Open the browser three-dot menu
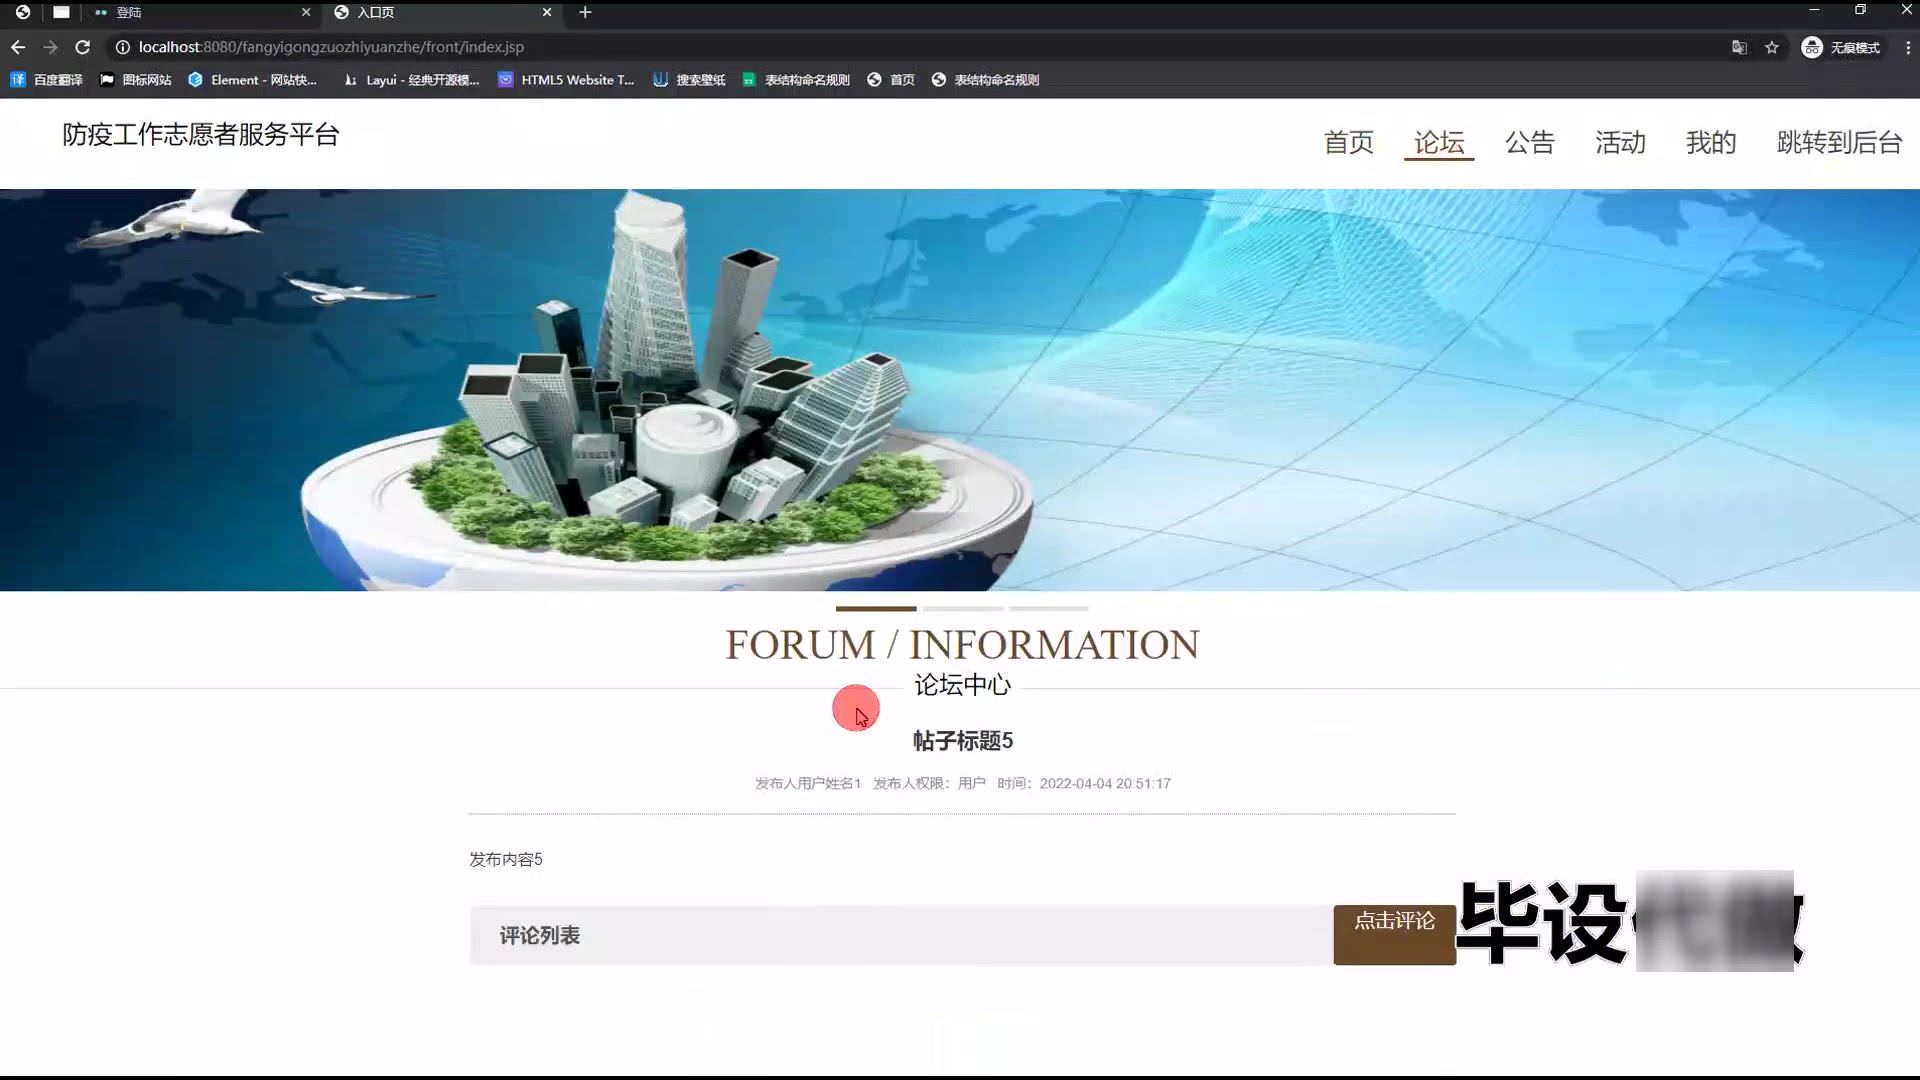This screenshot has height=1080, width=1920. 1908,47
